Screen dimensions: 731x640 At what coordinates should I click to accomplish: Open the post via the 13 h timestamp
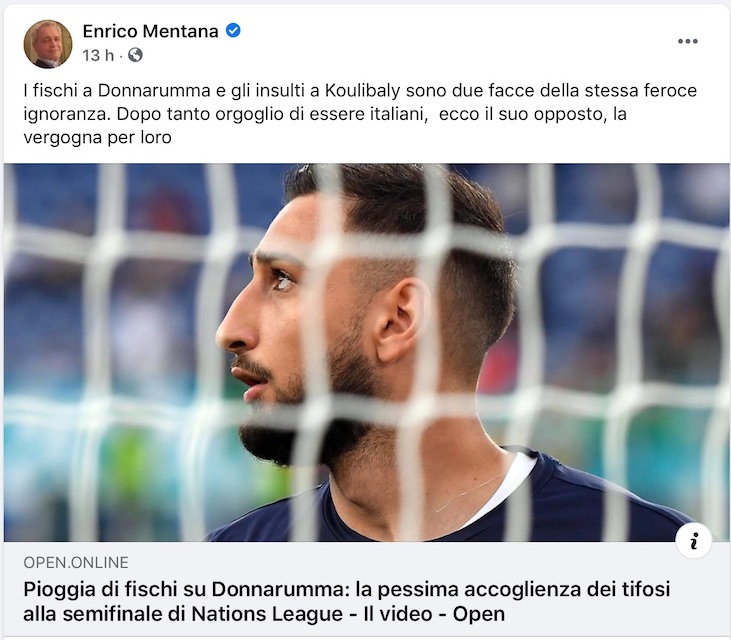pyautogui.click(x=98, y=55)
